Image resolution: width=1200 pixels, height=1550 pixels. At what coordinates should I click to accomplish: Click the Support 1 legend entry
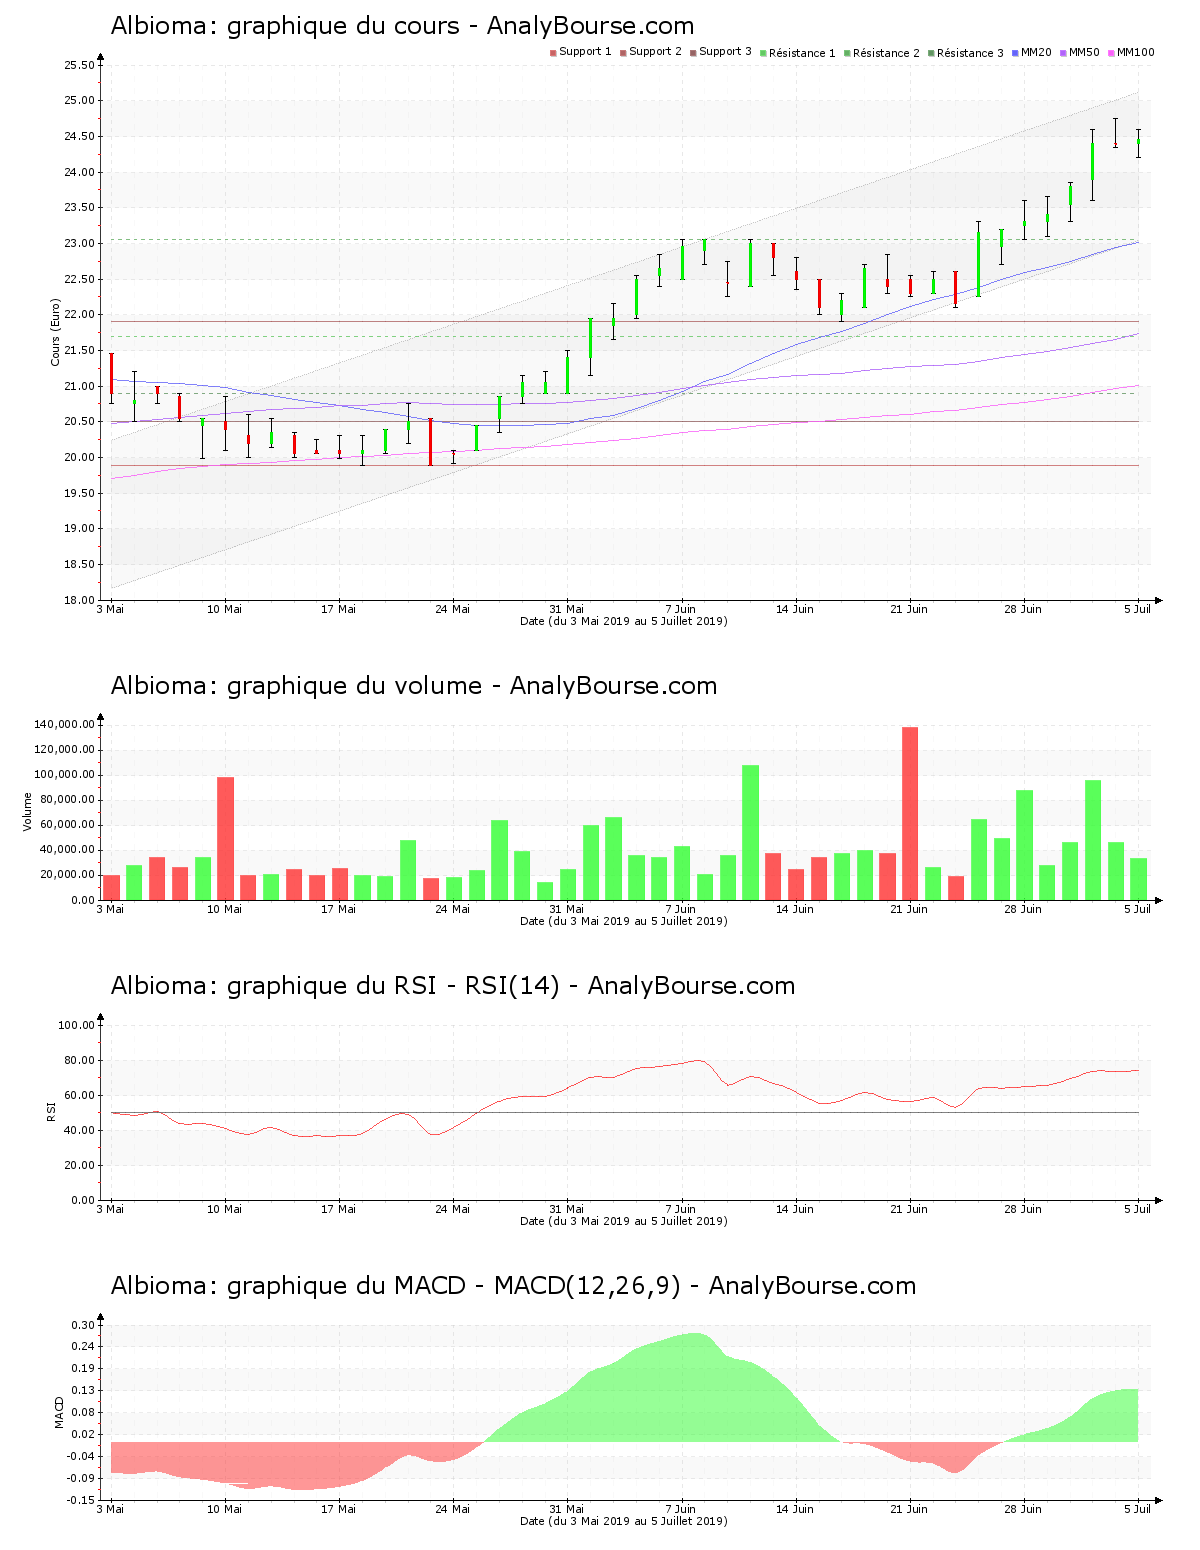(x=581, y=52)
